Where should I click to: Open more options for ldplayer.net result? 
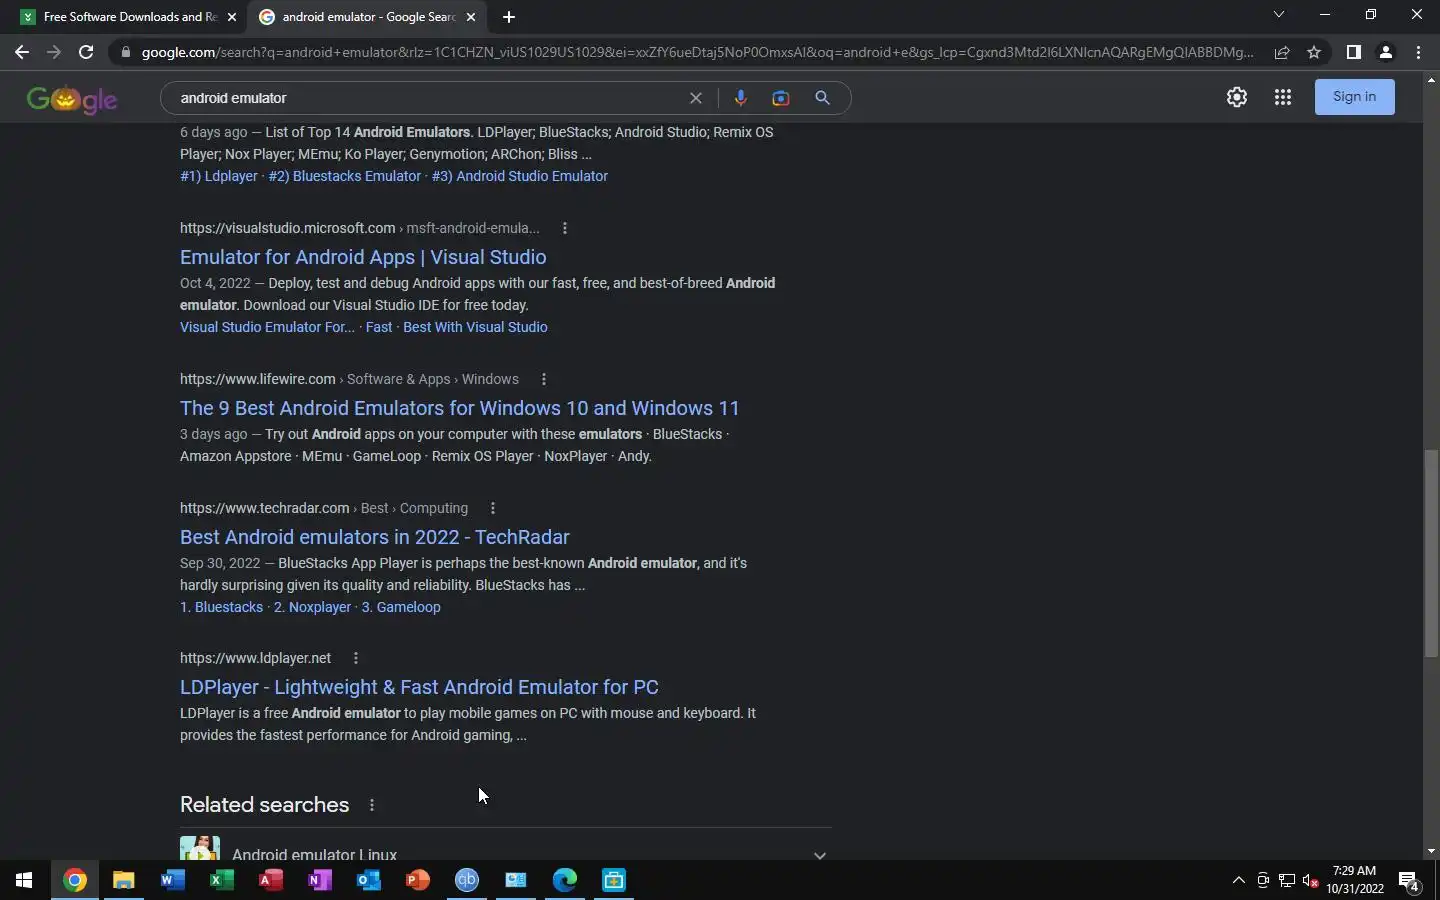(356, 658)
